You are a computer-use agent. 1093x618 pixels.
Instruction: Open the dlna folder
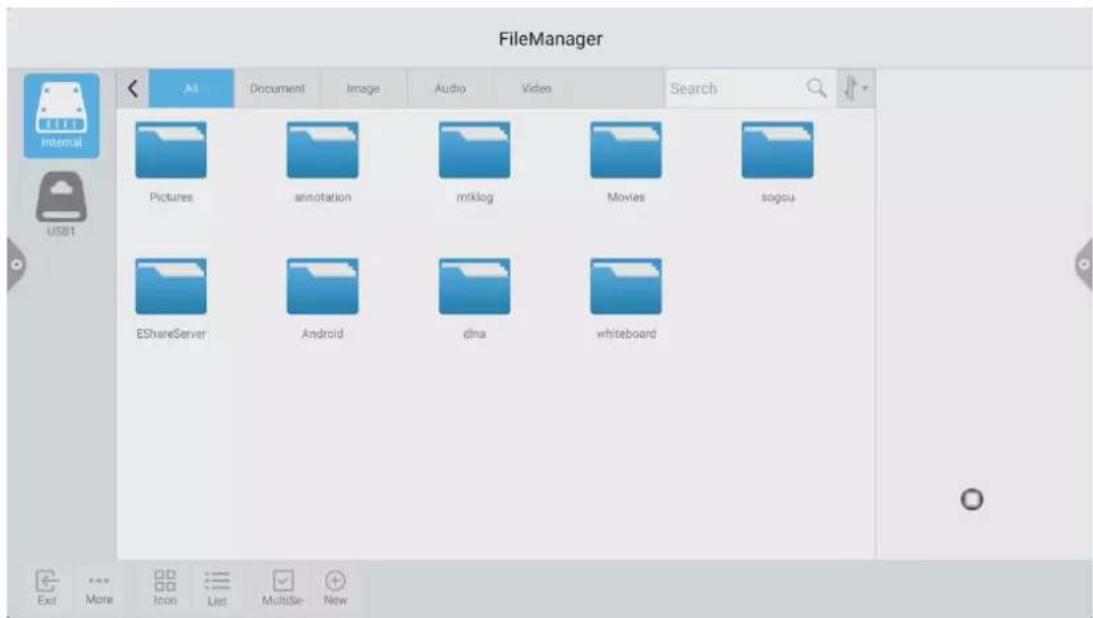tap(475, 286)
